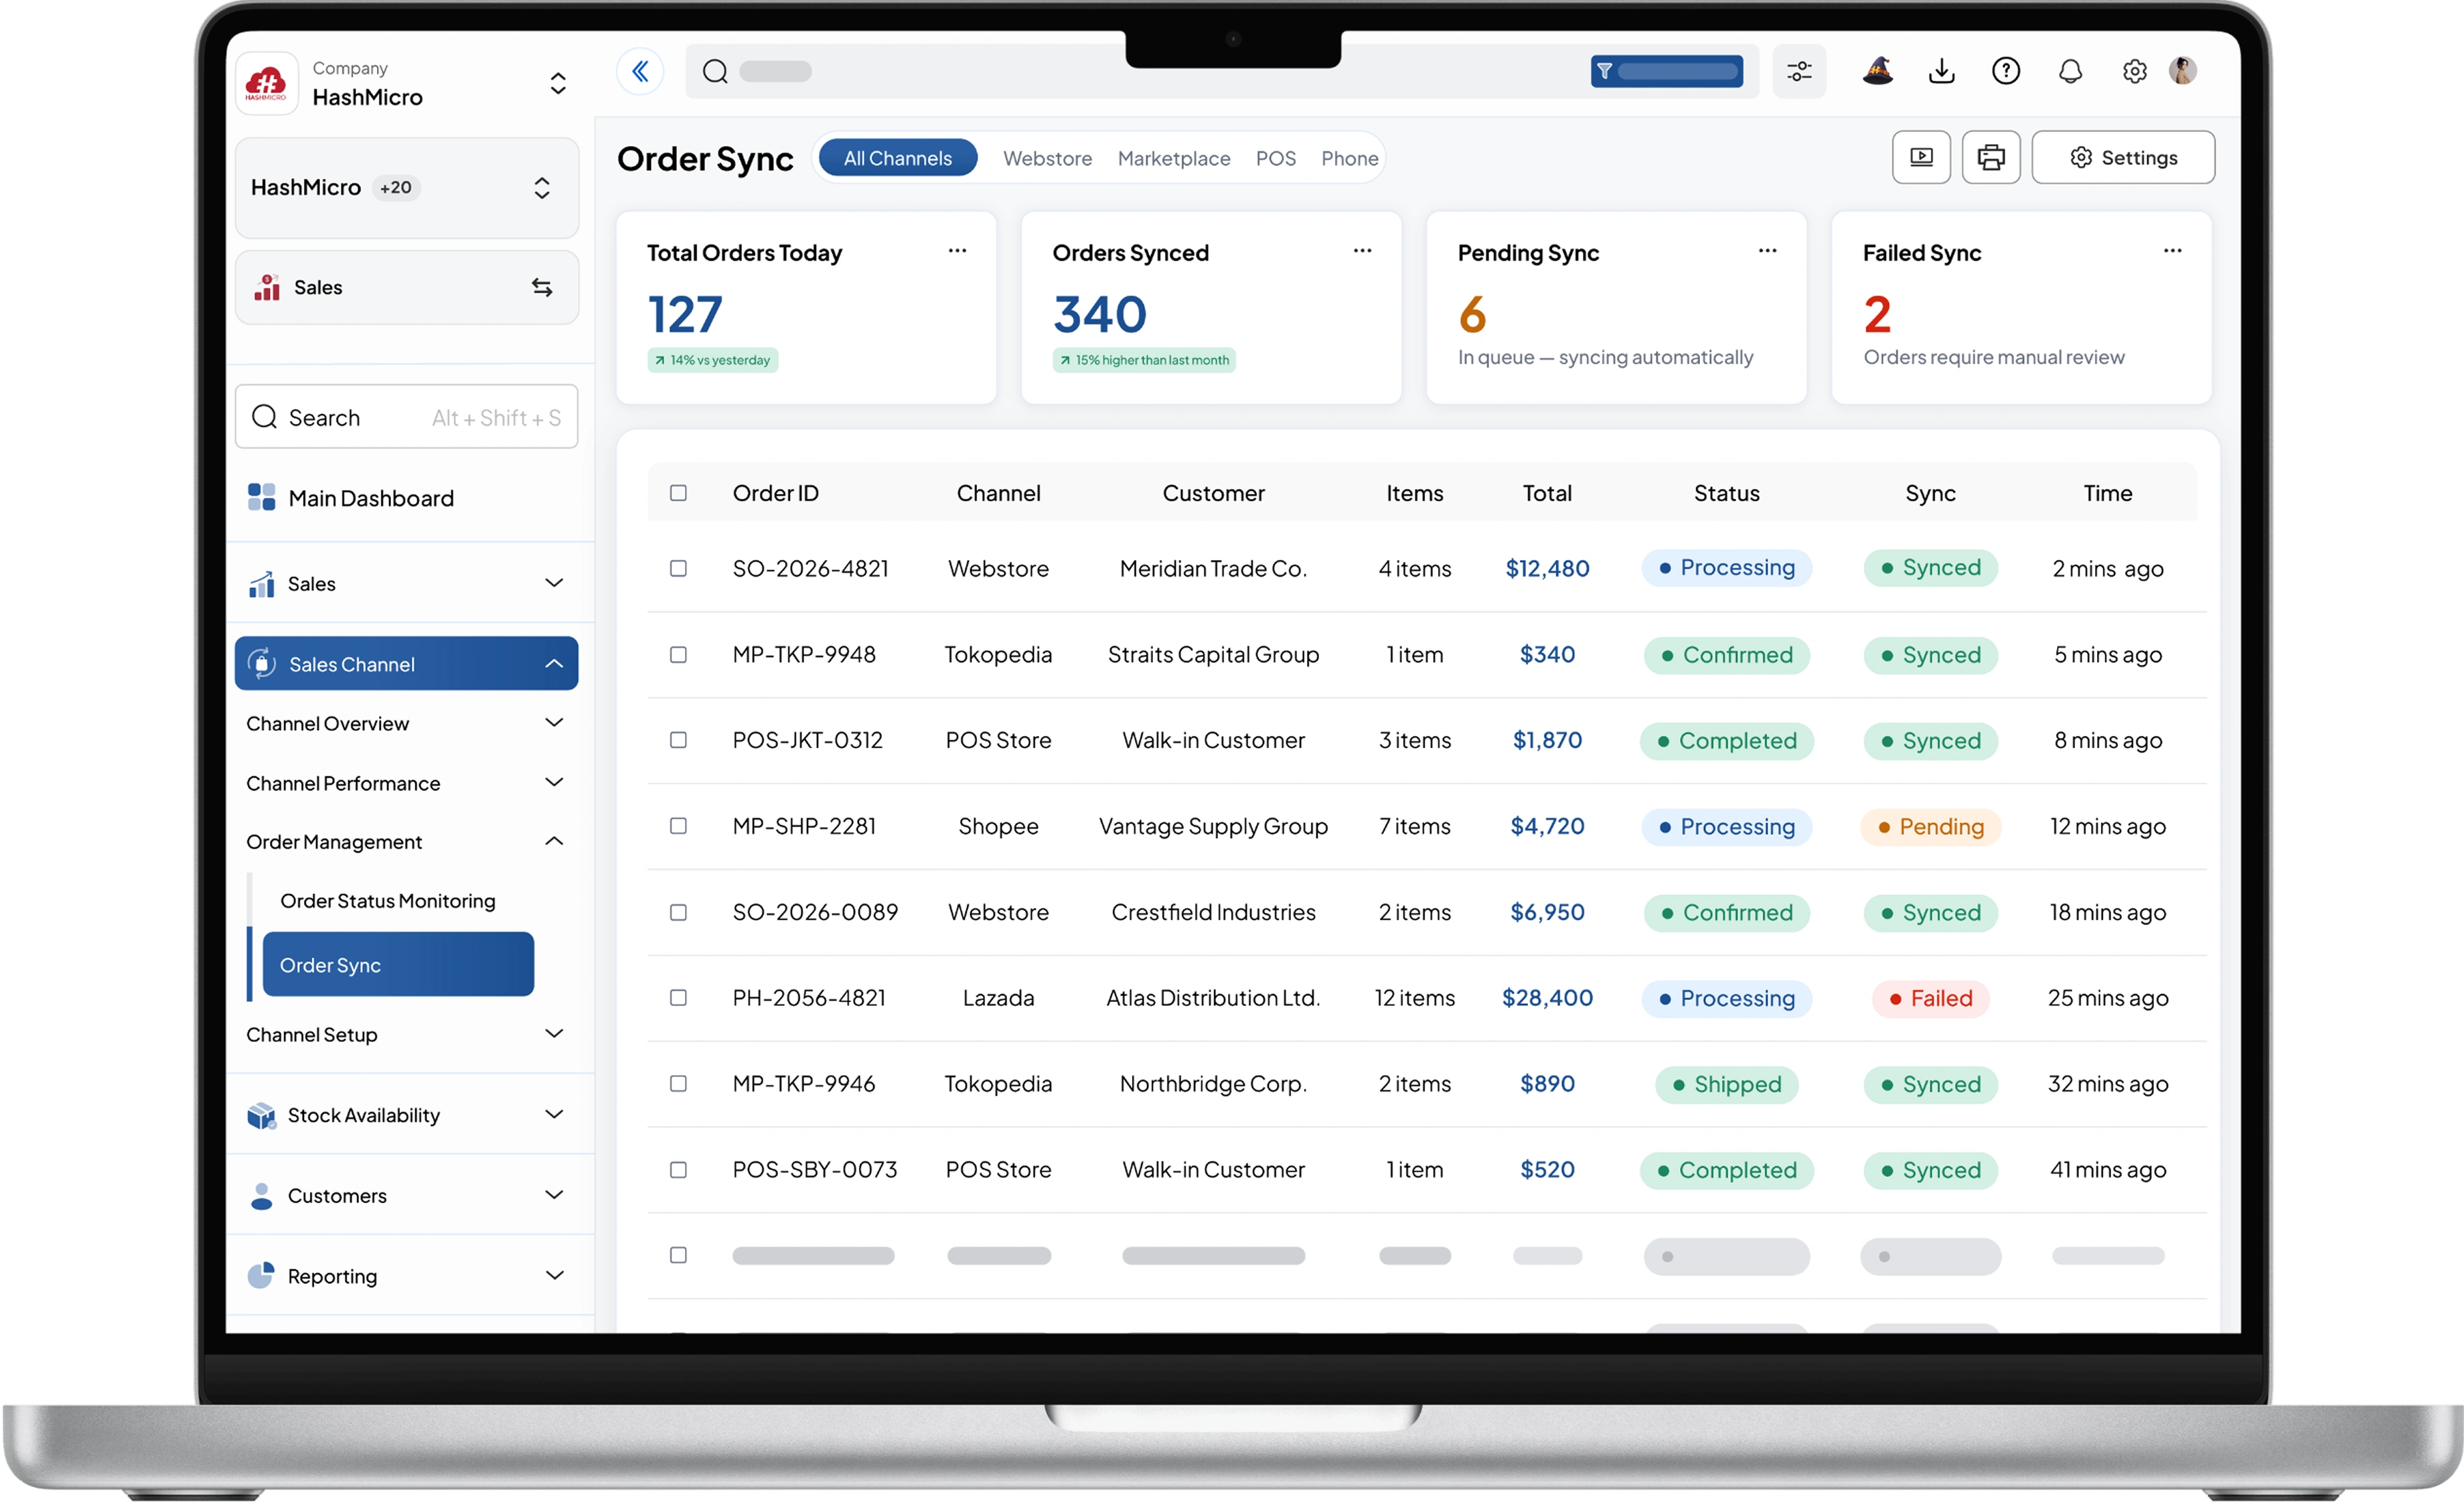Open help question mark icon
This screenshot has height=1503, width=2464.
coord(2005,71)
